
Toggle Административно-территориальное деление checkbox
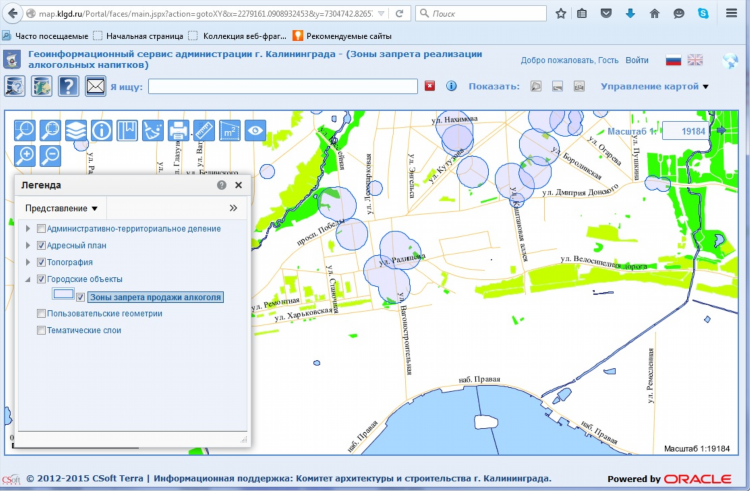click(41, 229)
